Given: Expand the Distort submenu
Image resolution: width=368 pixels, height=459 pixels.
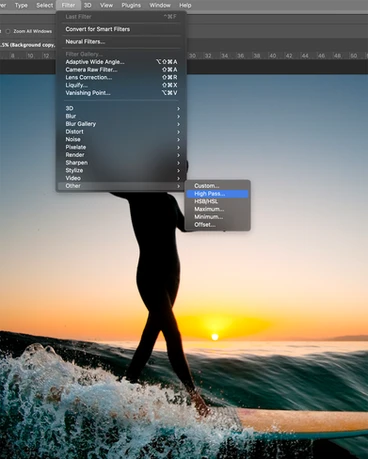Looking at the screenshot, I should coord(121,132).
